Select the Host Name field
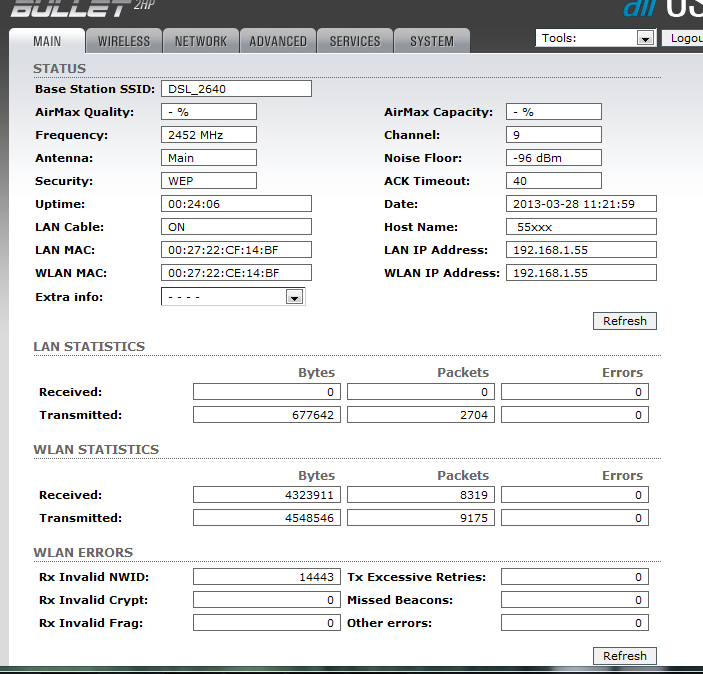 [x=581, y=227]
